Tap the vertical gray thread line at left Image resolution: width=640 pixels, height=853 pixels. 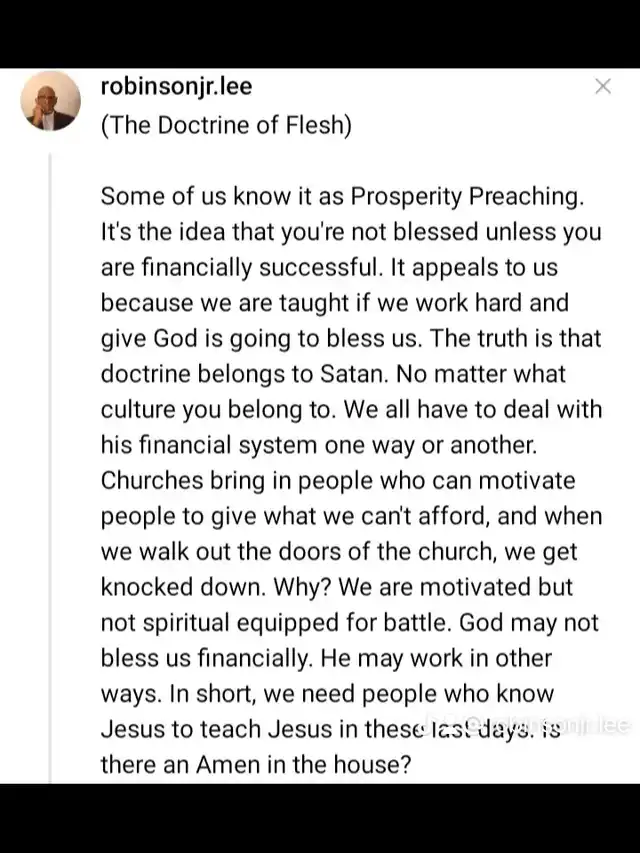[x=50, y=468]
